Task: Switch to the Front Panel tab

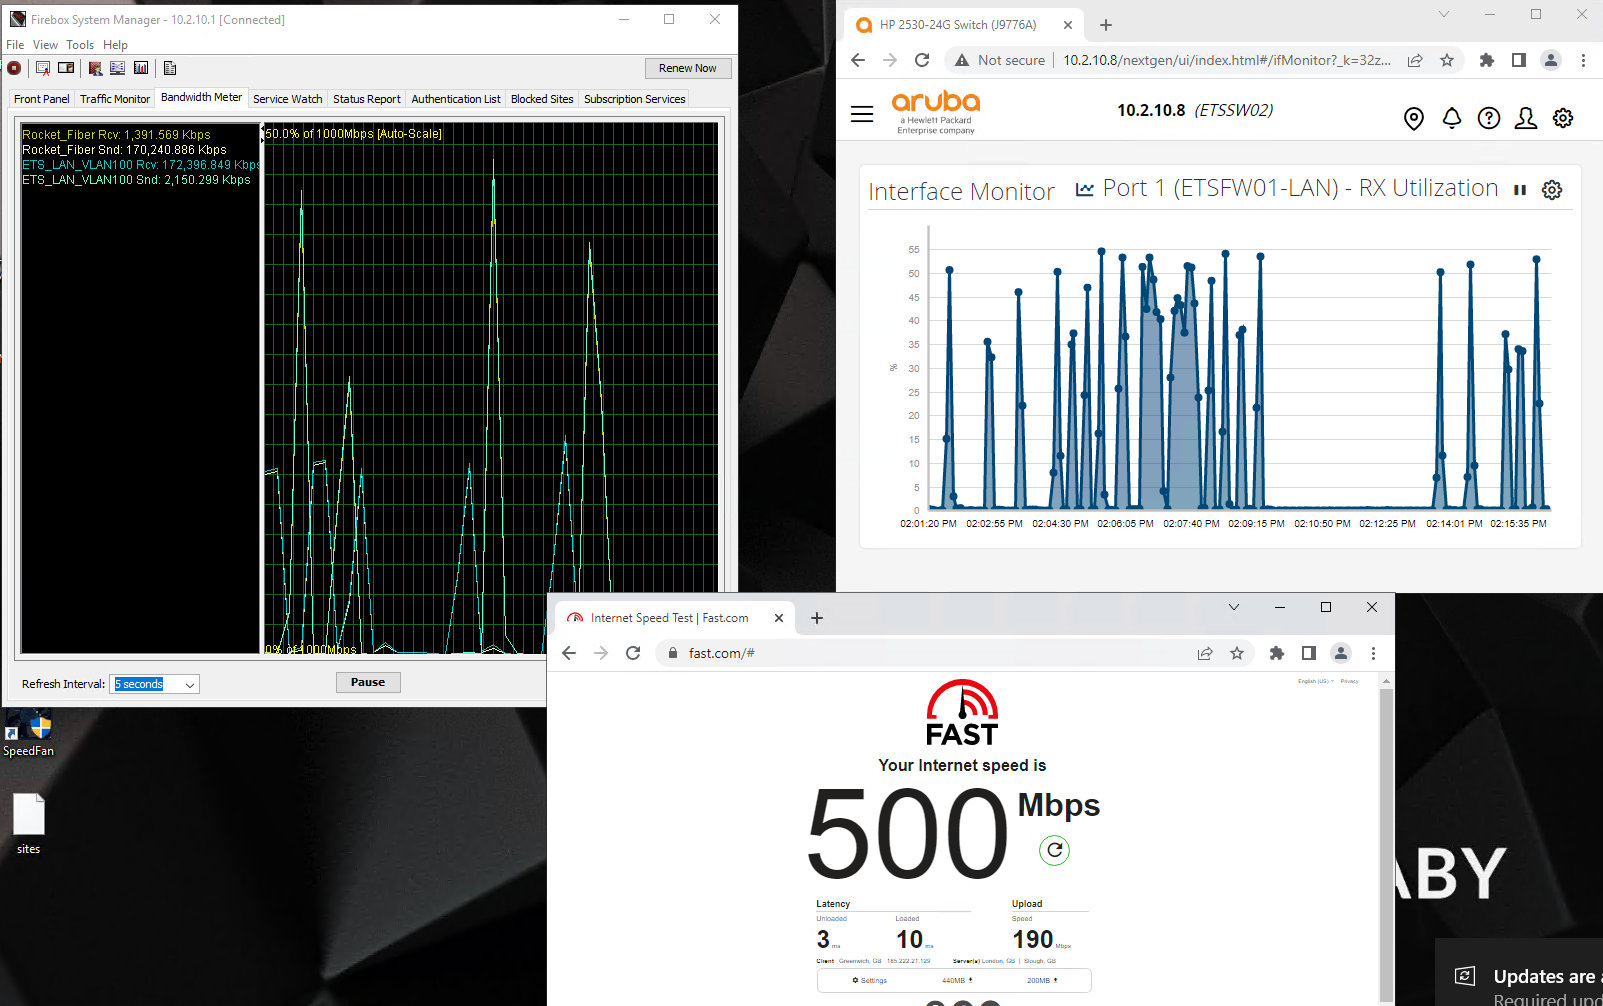Action: coord(42,99)
